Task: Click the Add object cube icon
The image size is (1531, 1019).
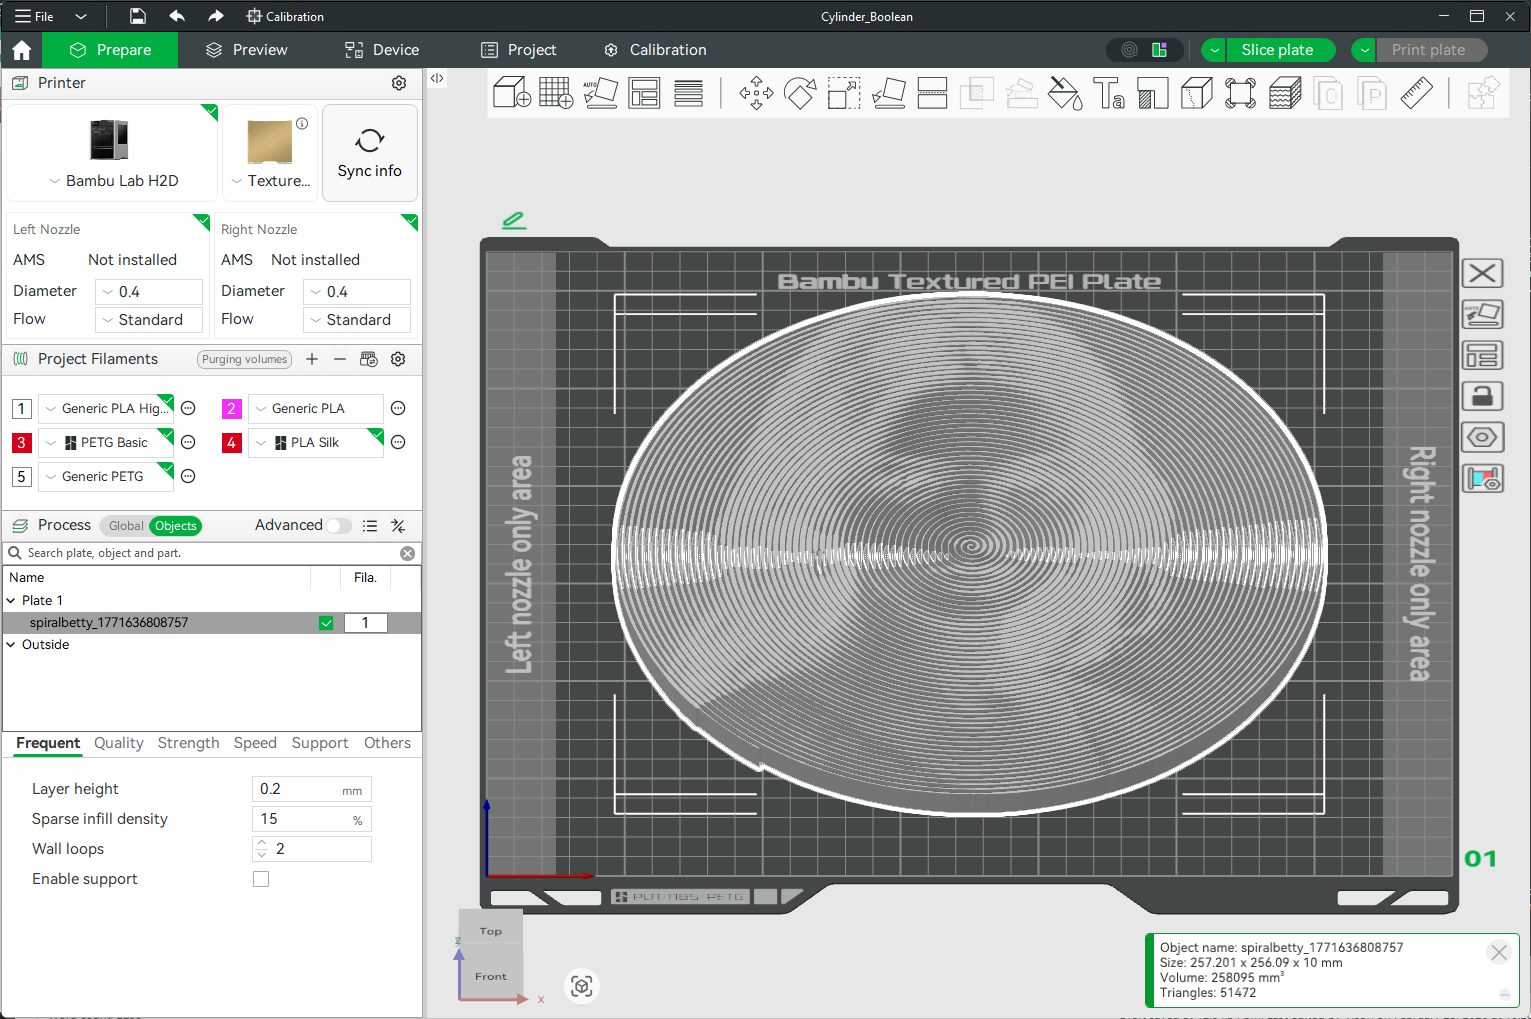Action: click(x=511, y=93)
